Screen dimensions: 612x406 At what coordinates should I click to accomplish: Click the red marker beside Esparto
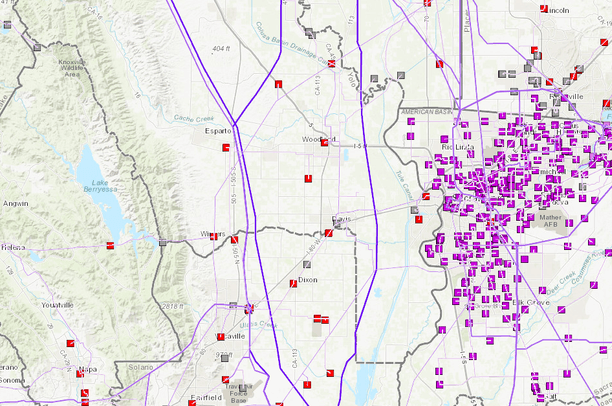[x=226, y=147]
